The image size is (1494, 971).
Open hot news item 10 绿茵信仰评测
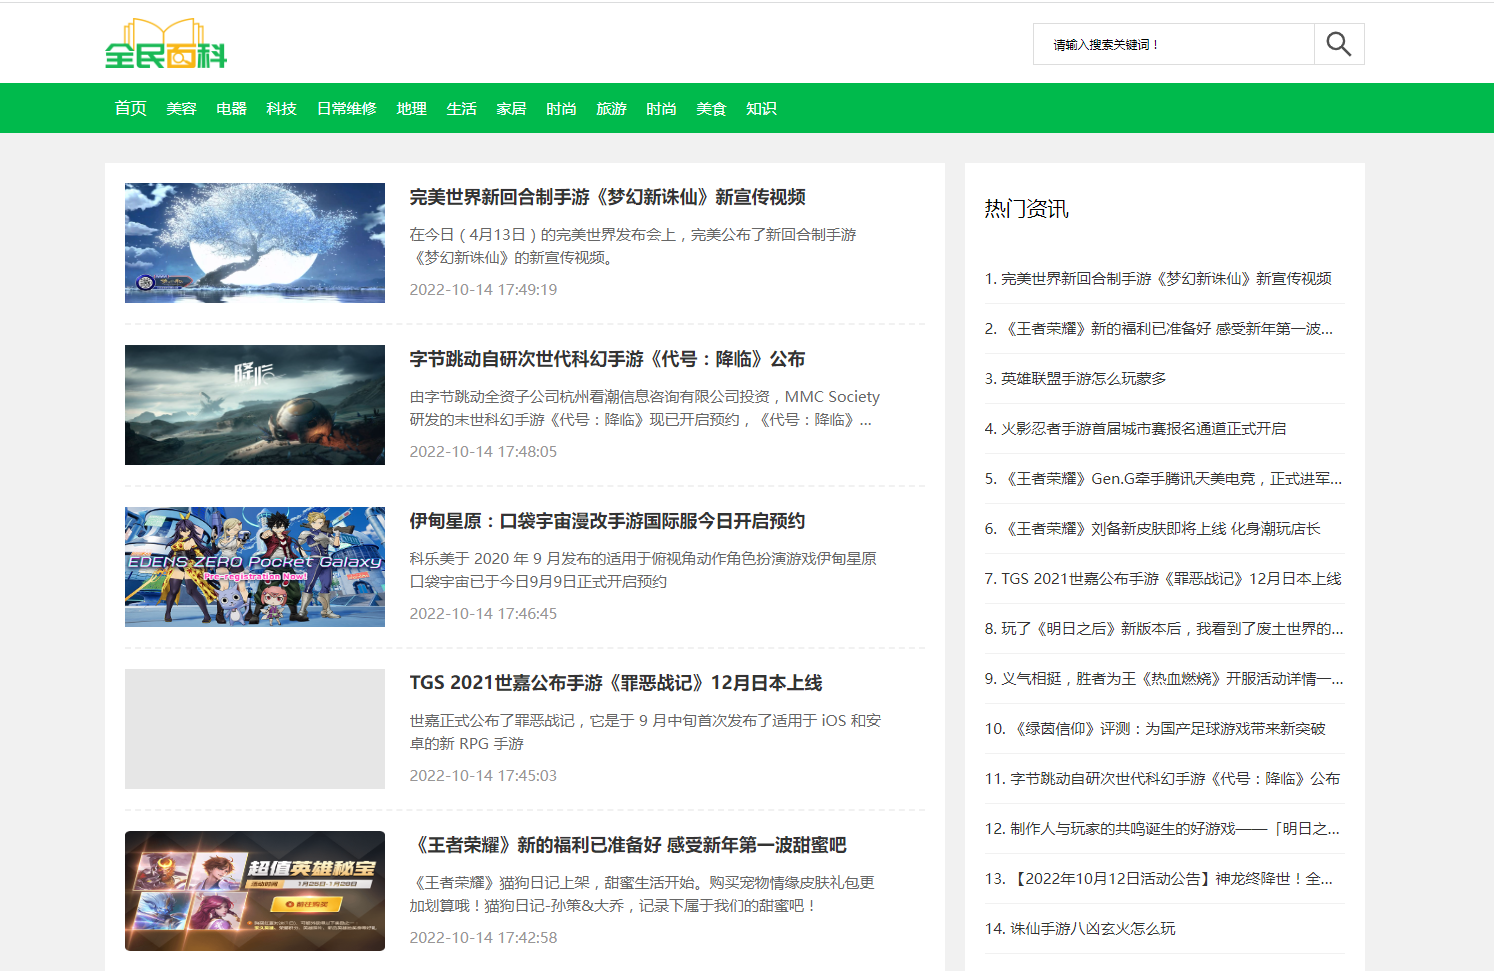click(x=1155, y=728)
